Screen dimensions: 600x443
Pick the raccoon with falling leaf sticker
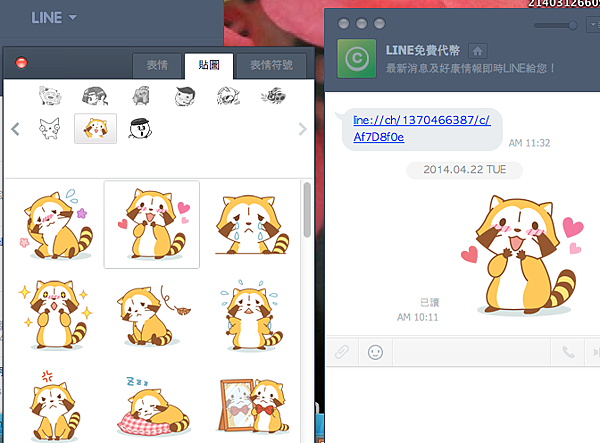pos(153,316)
